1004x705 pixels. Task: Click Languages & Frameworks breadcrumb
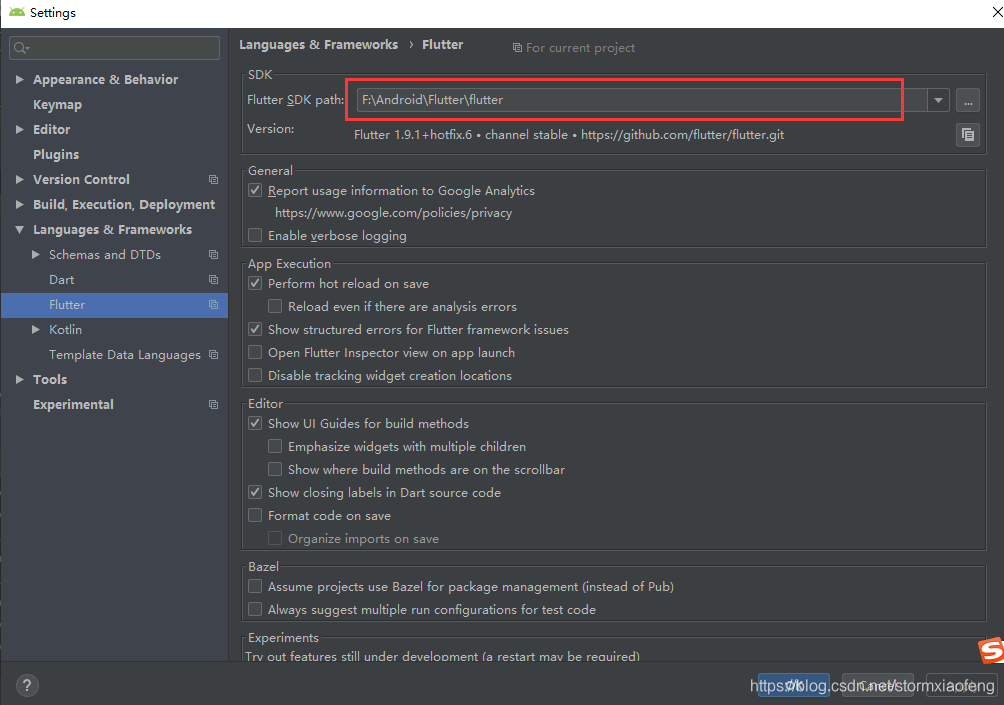coord(318,45)
